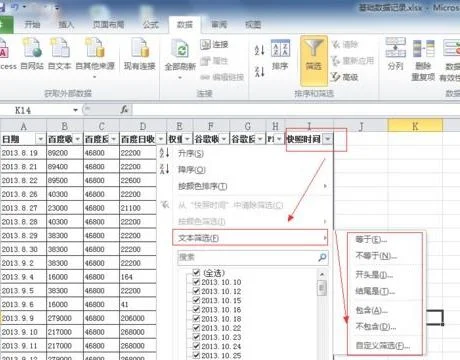
Task: Select 开头是(I)... begins-with filter option
Action: (374, 275)
